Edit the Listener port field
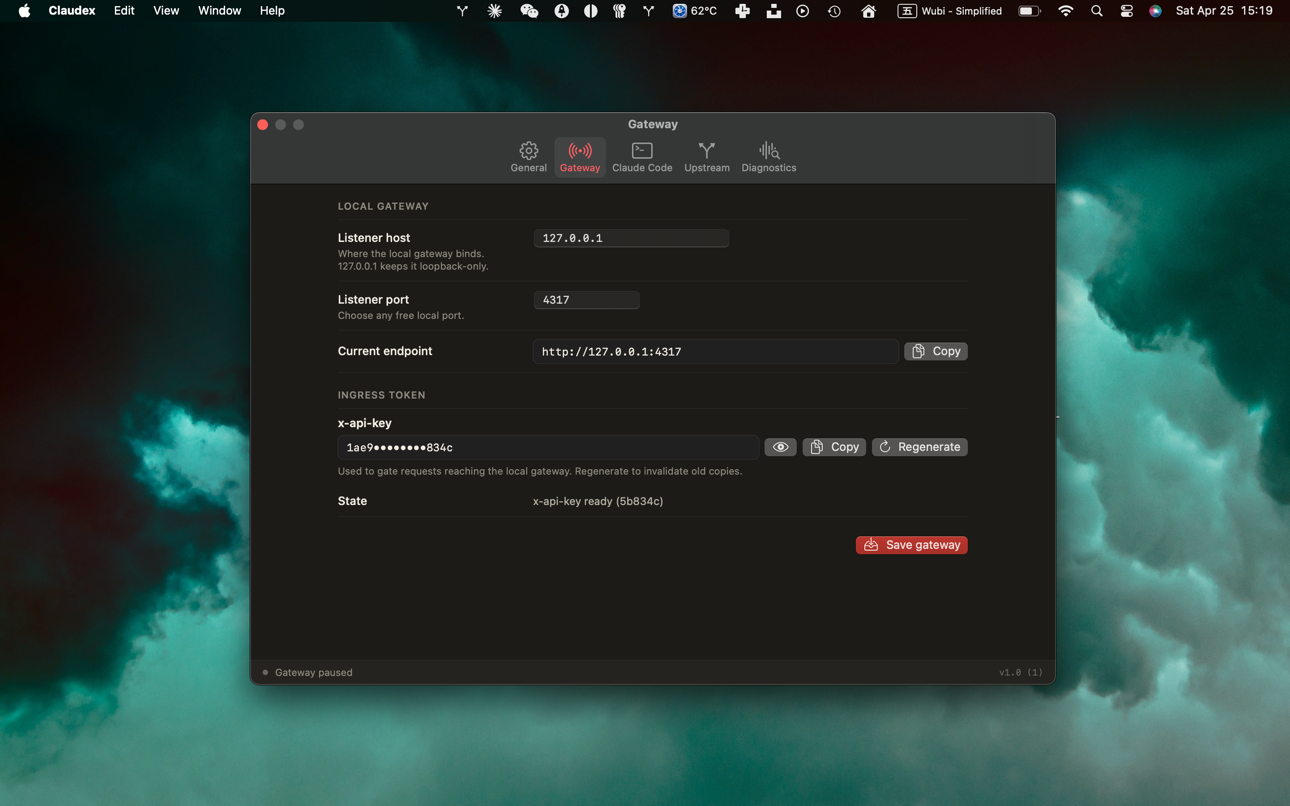Screen dimensions: 1290x806 tap(586, 300)
